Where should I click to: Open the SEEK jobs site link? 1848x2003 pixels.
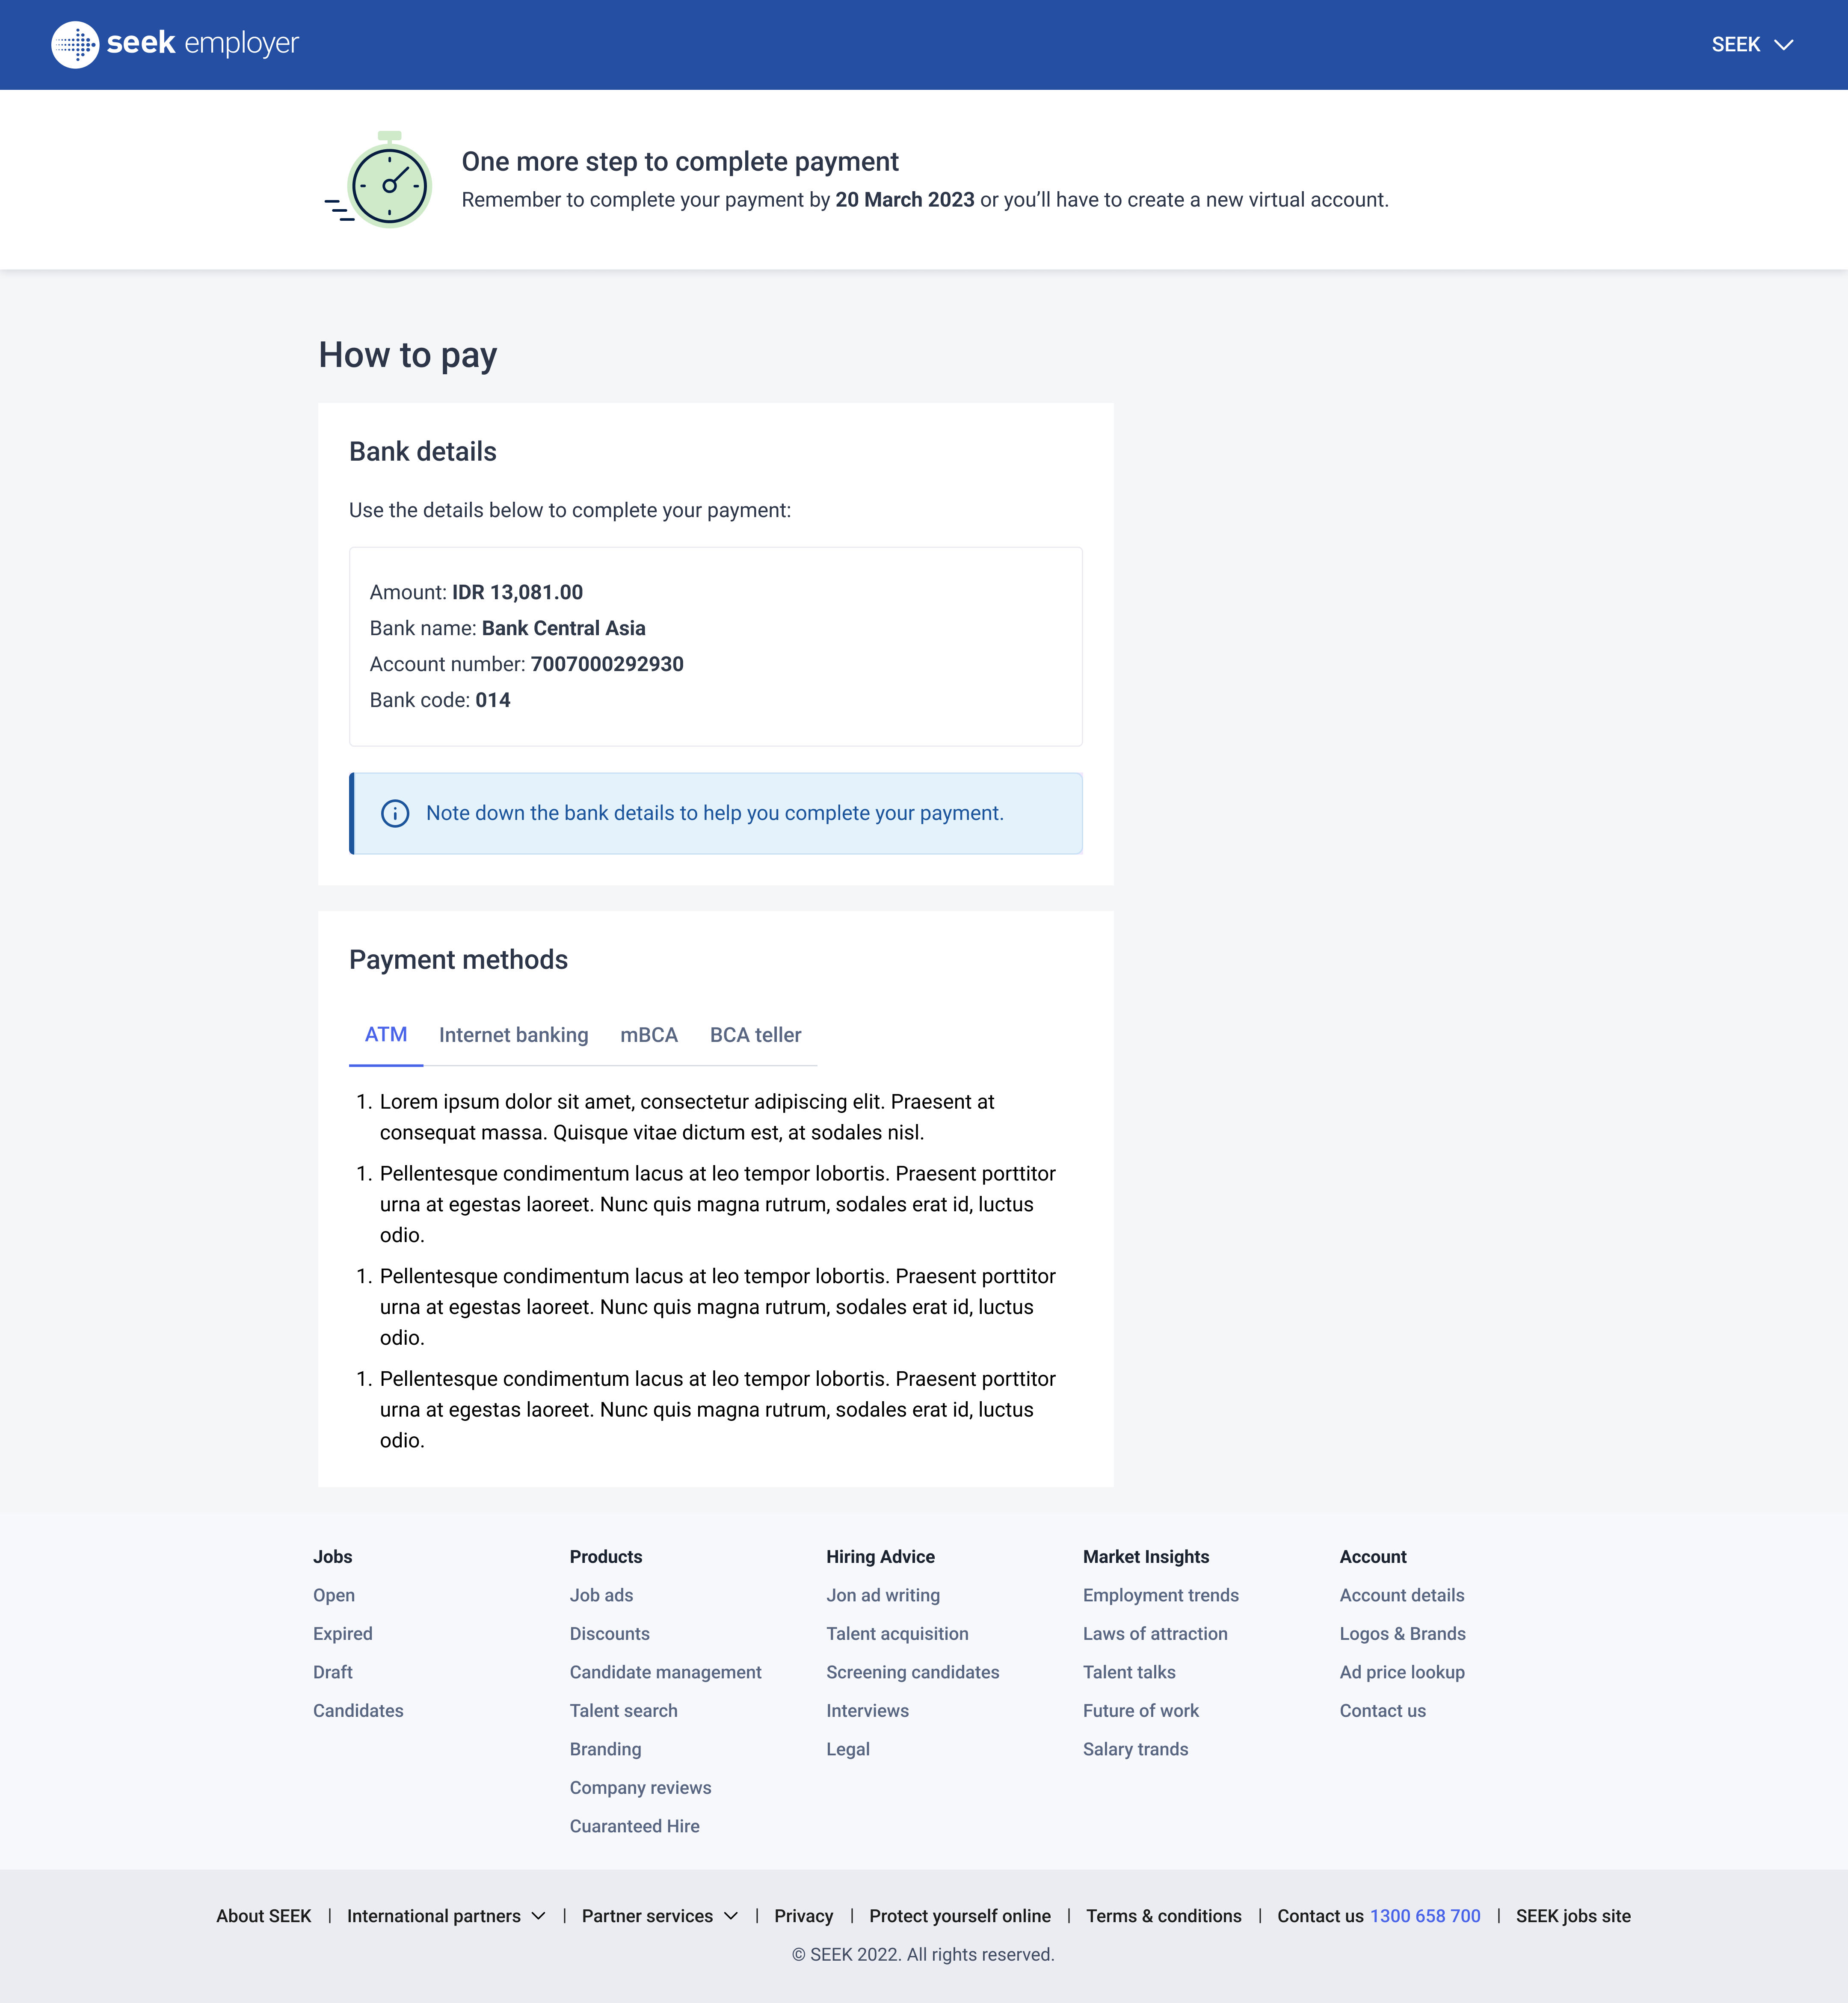pyautogui.click(x=1572, y=1916)
